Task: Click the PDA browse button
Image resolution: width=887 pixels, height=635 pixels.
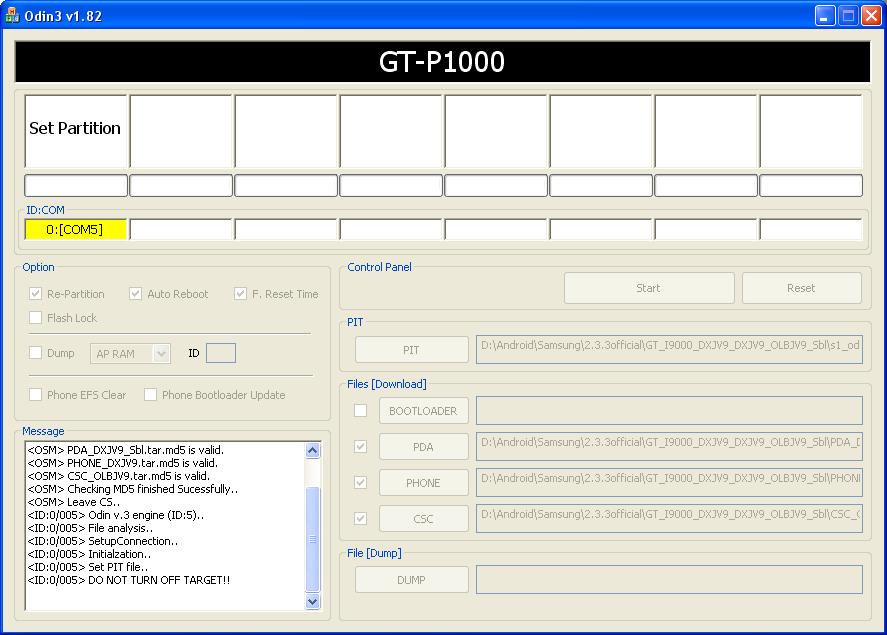Action: coord(424,447)
